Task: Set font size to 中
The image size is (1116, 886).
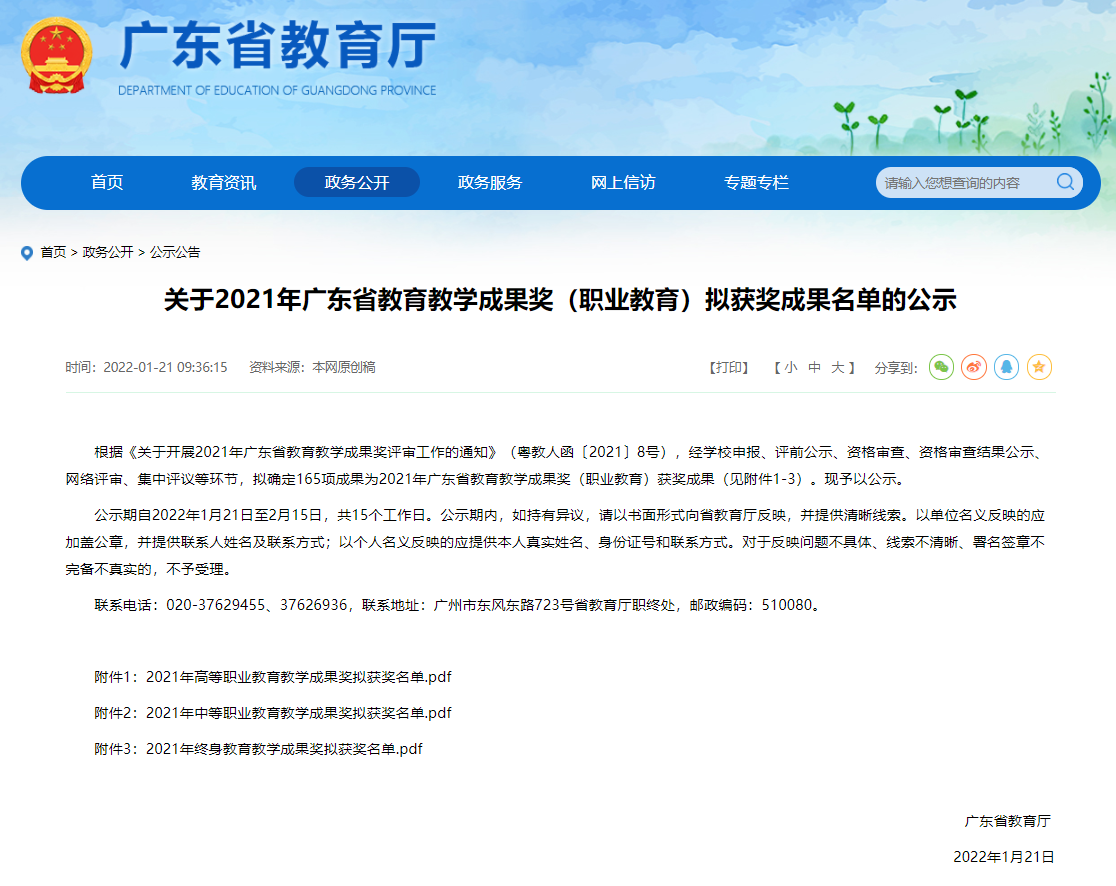Action: [x=814, y=367]
